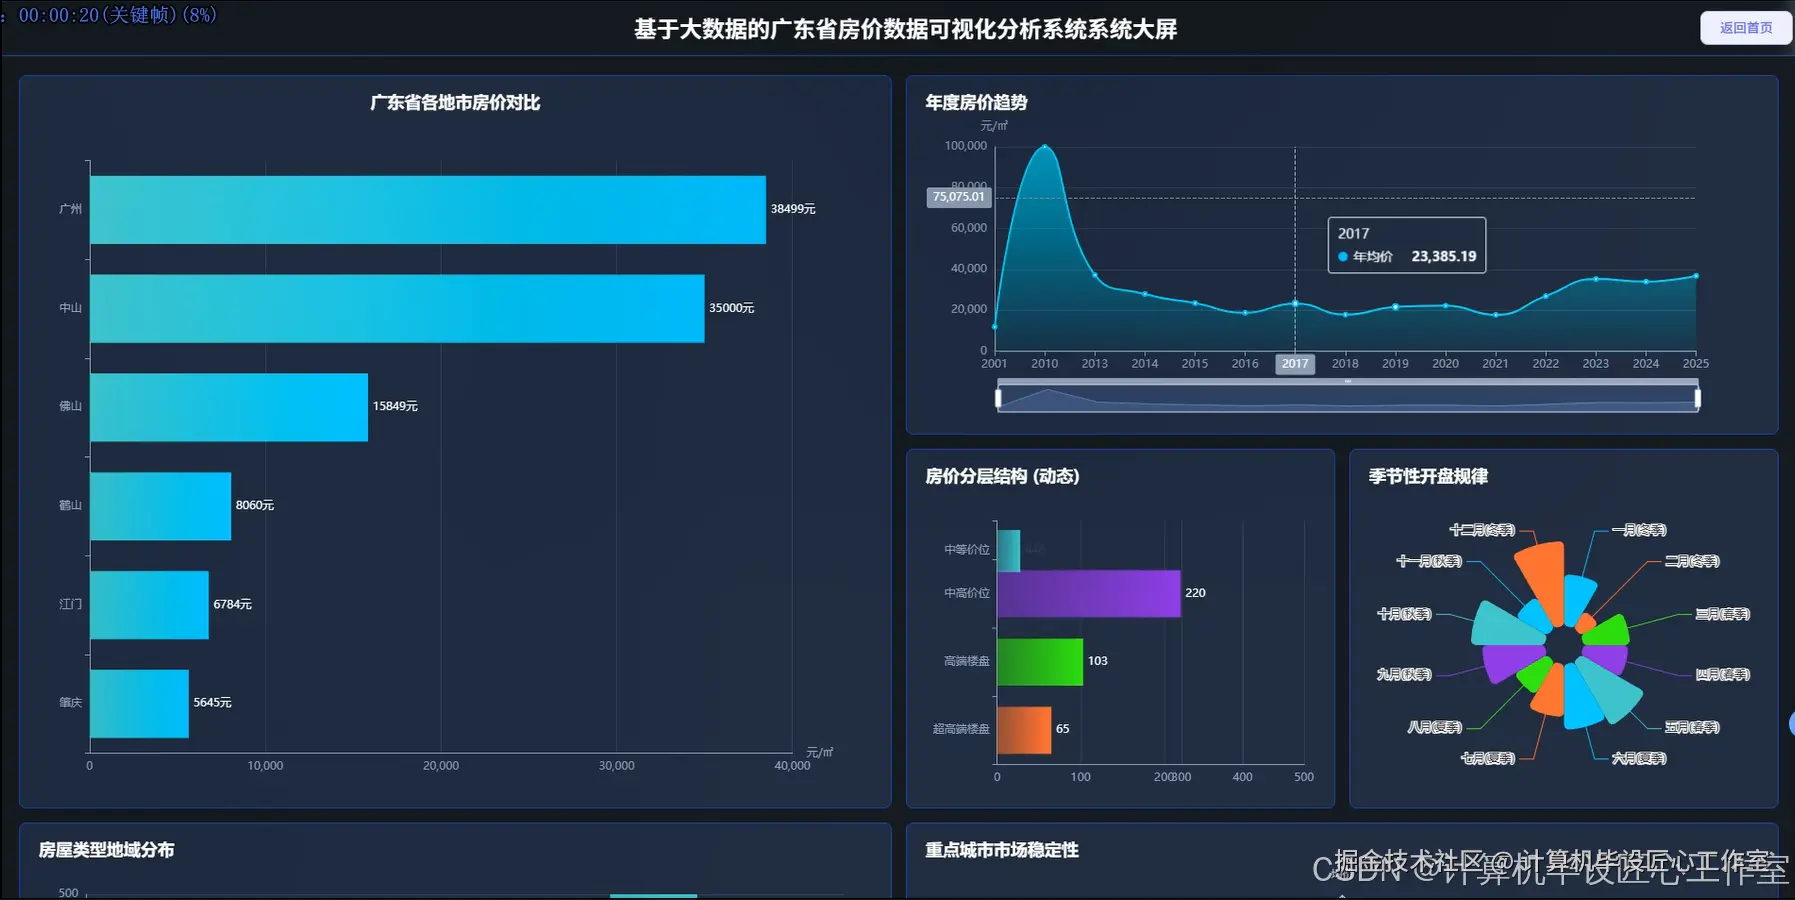Image resolution: width=1795 pixels, height=900 pixels.
Task: Click the 一月(冬季) label in rose chart
Action: pos(1639,530)
